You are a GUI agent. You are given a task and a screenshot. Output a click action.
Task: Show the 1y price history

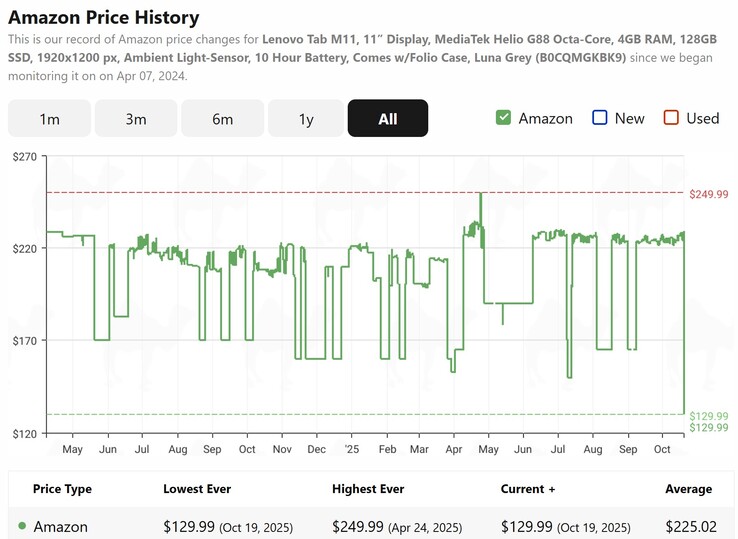point(306,119)
